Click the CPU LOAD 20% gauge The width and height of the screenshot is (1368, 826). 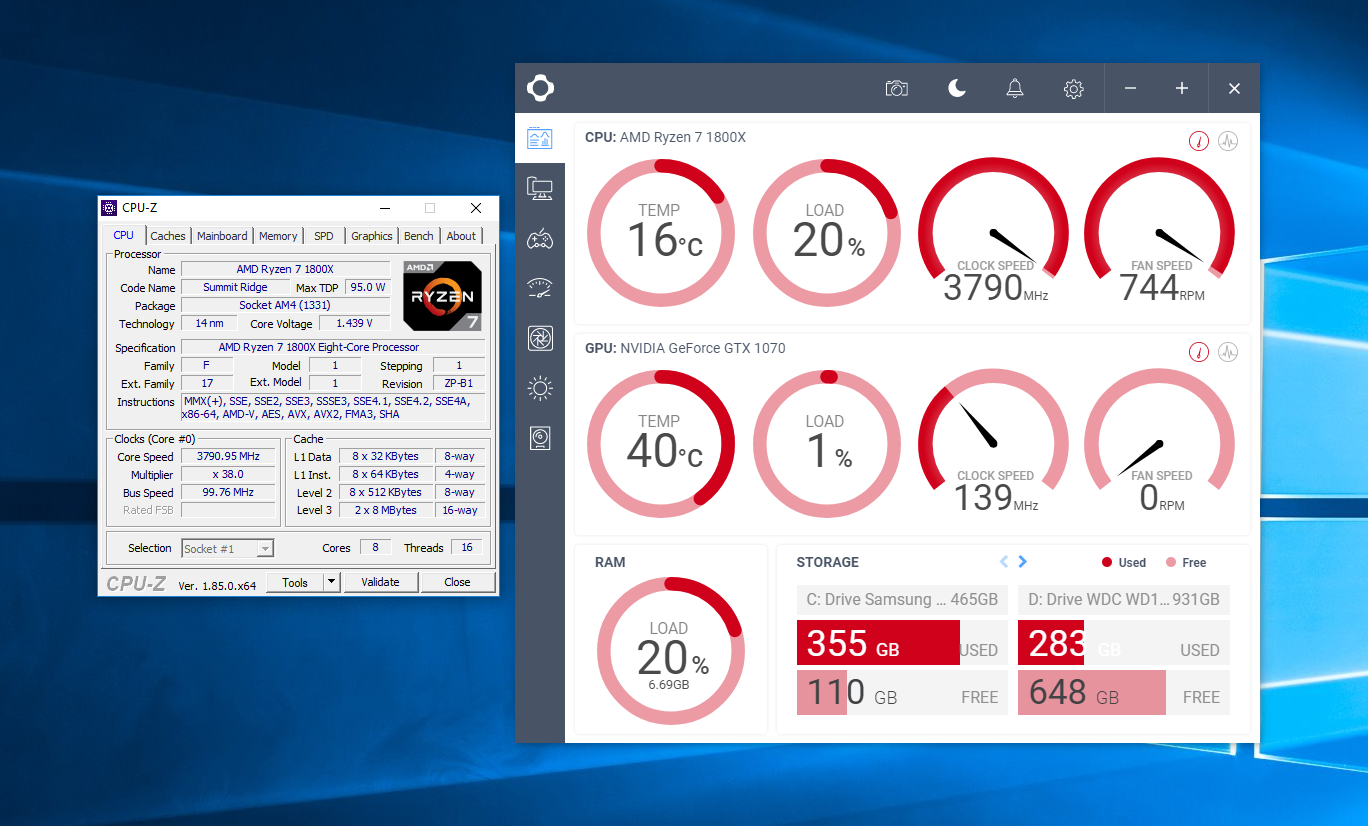point(826,232)
